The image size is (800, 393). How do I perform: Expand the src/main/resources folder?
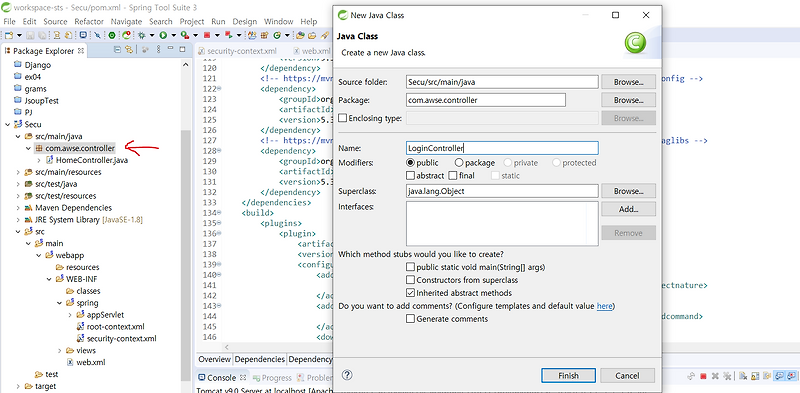pyautogui.click(x=18, y=172)
